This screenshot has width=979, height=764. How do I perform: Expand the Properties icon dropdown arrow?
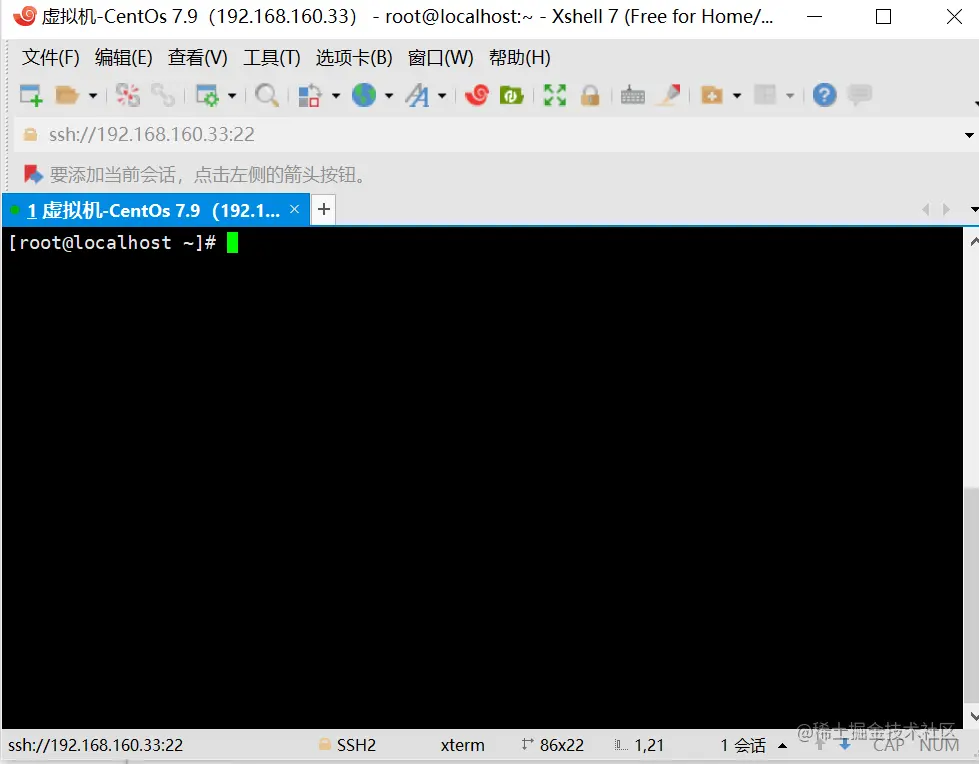[232, 96]
